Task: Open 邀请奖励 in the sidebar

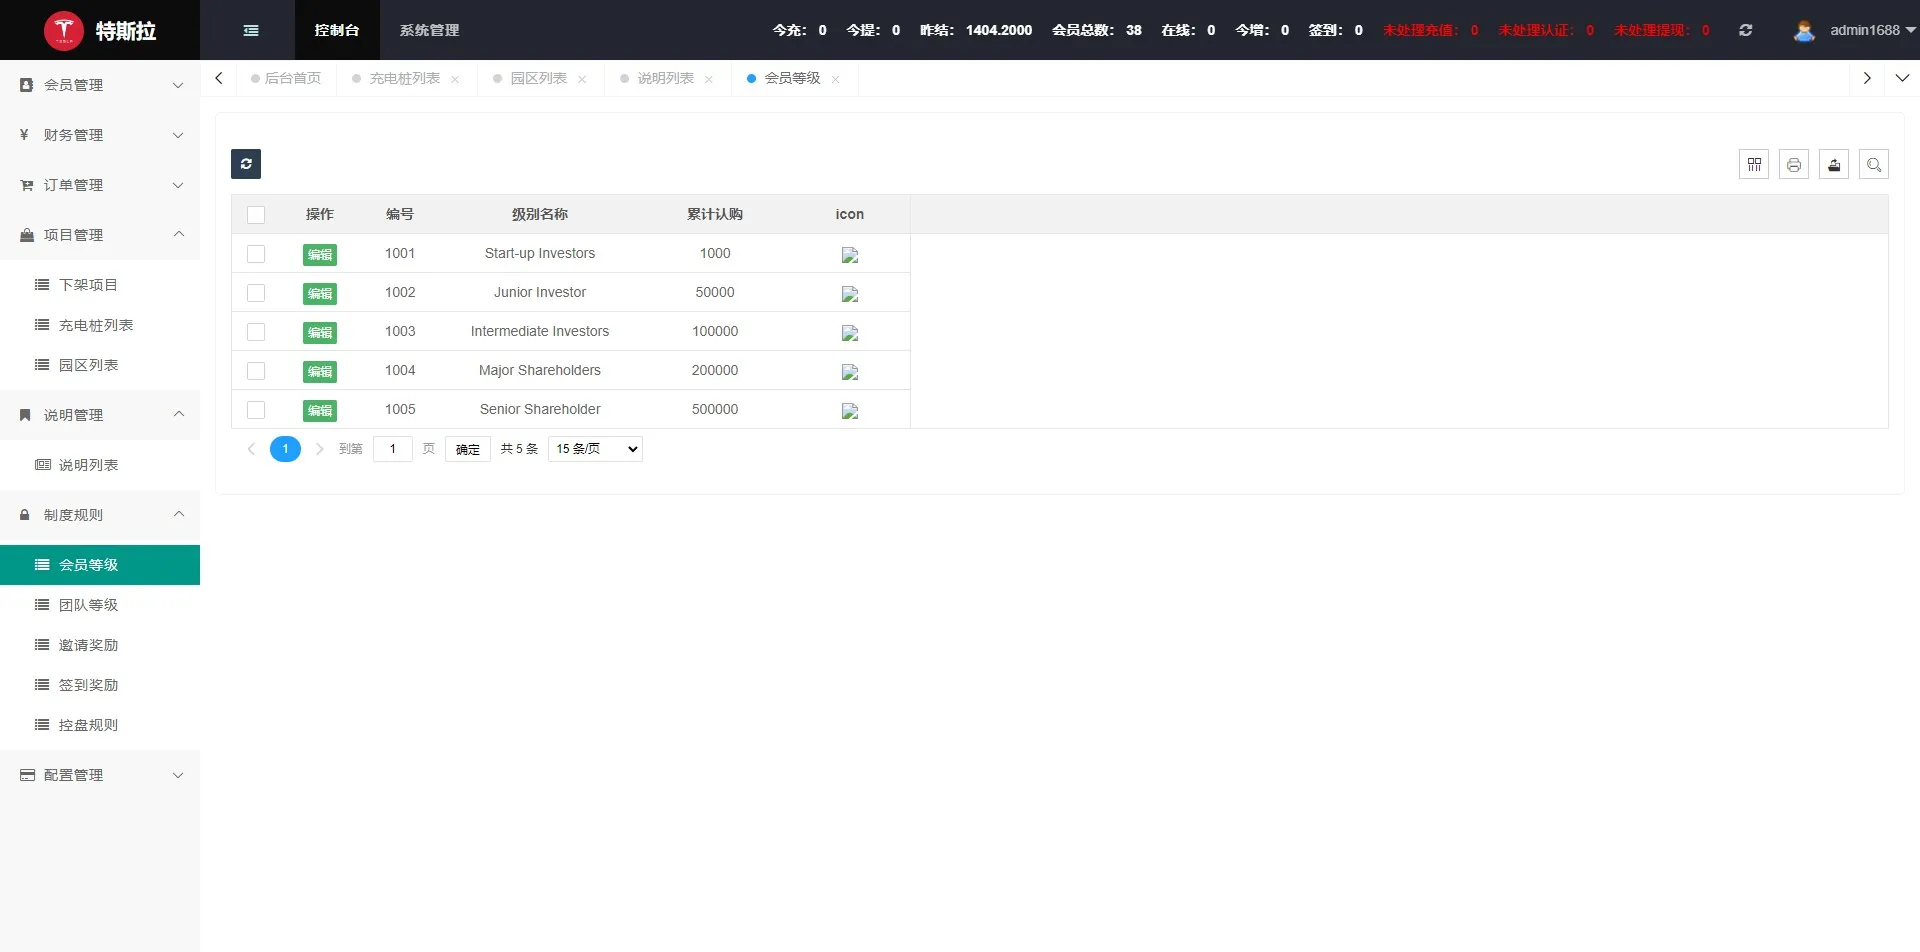Action: (x=100, y=645)
